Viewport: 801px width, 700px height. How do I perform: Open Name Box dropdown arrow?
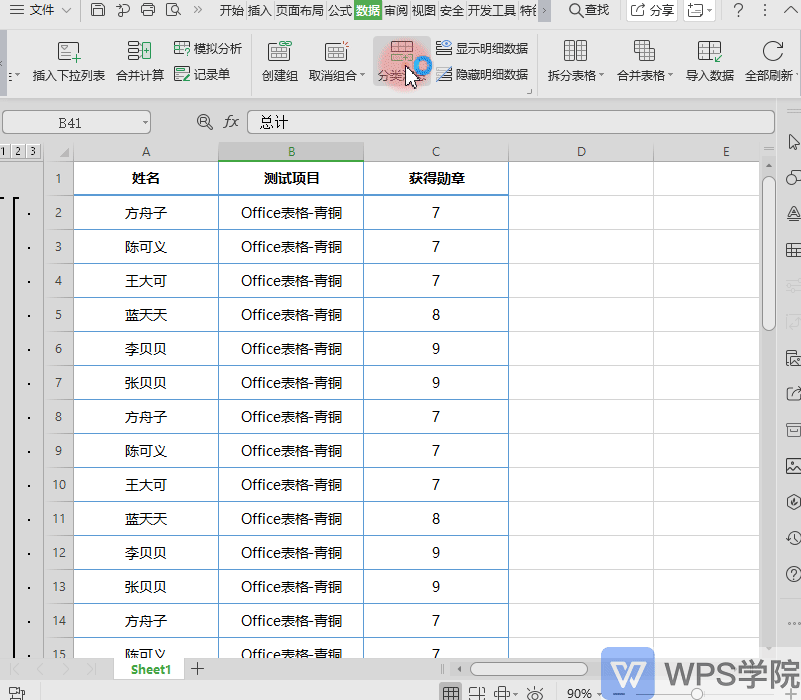click(145, 123)
